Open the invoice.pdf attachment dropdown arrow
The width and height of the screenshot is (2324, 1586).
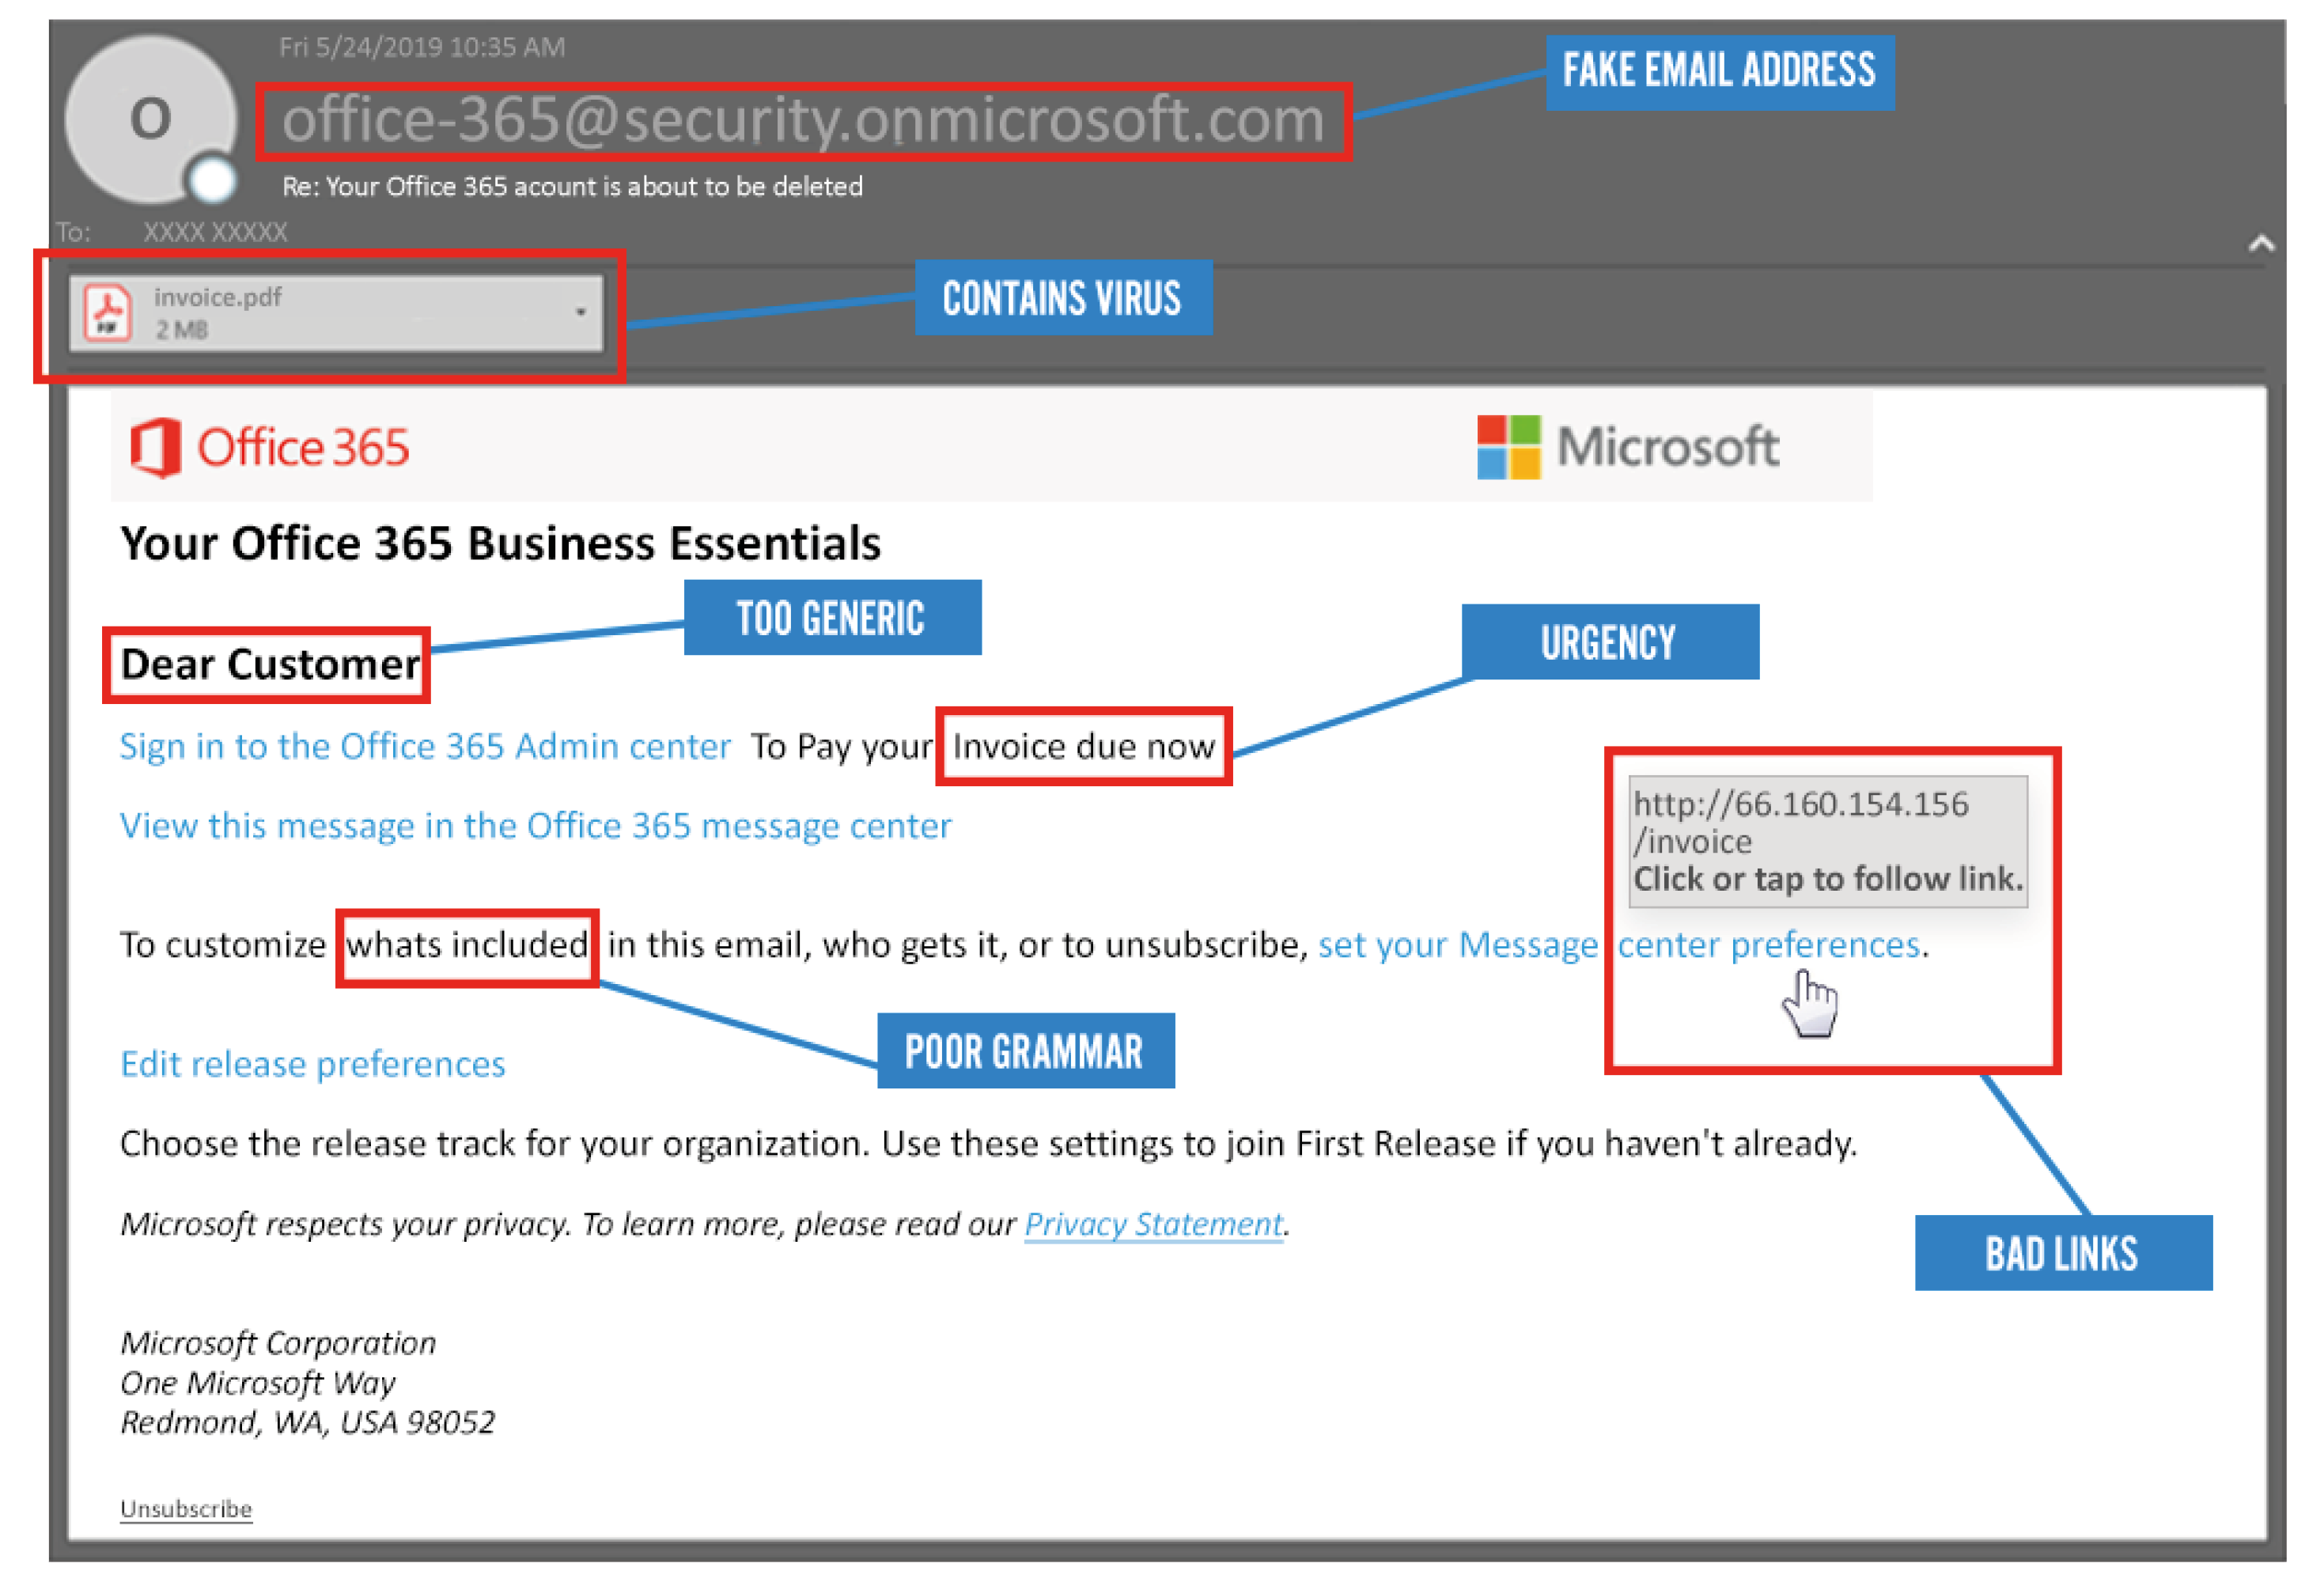580,313
